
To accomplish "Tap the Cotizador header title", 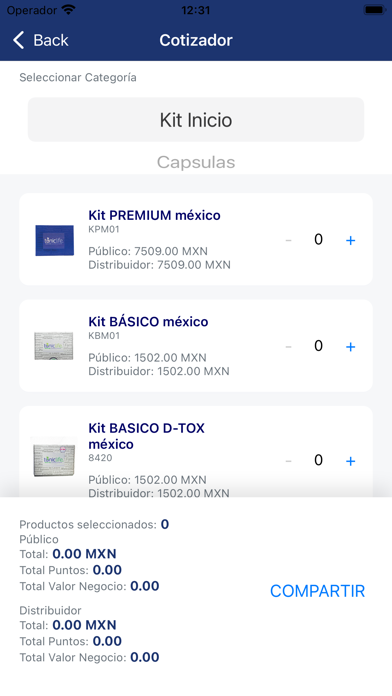I will coord(196,40).
